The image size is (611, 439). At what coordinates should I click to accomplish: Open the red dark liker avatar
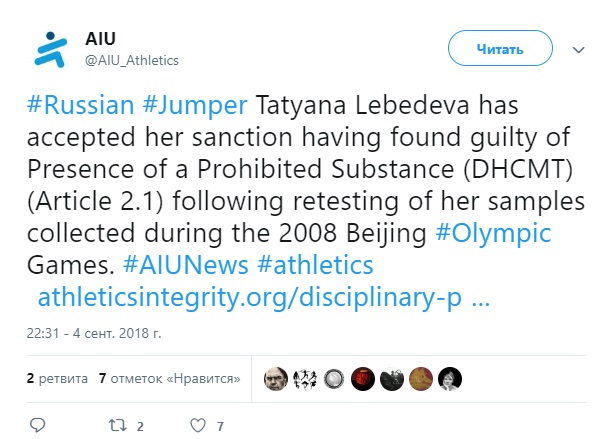[x=363, y=379]
